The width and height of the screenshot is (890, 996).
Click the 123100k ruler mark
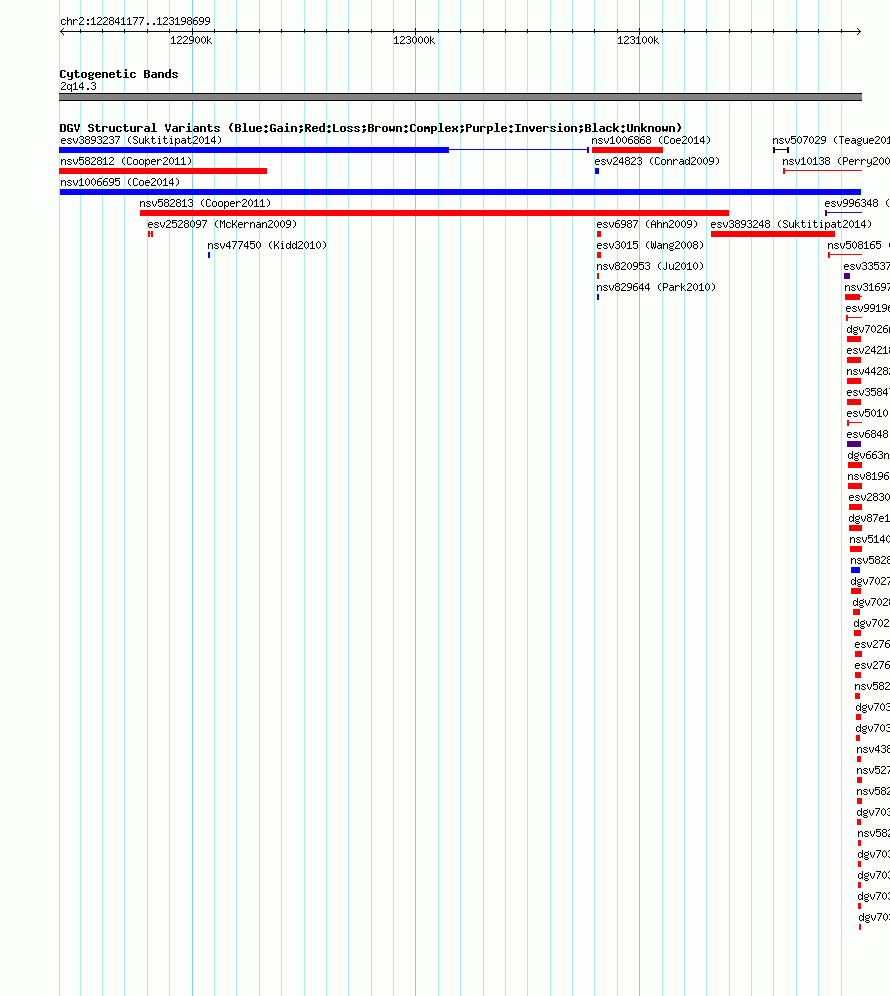coord(638,40)
